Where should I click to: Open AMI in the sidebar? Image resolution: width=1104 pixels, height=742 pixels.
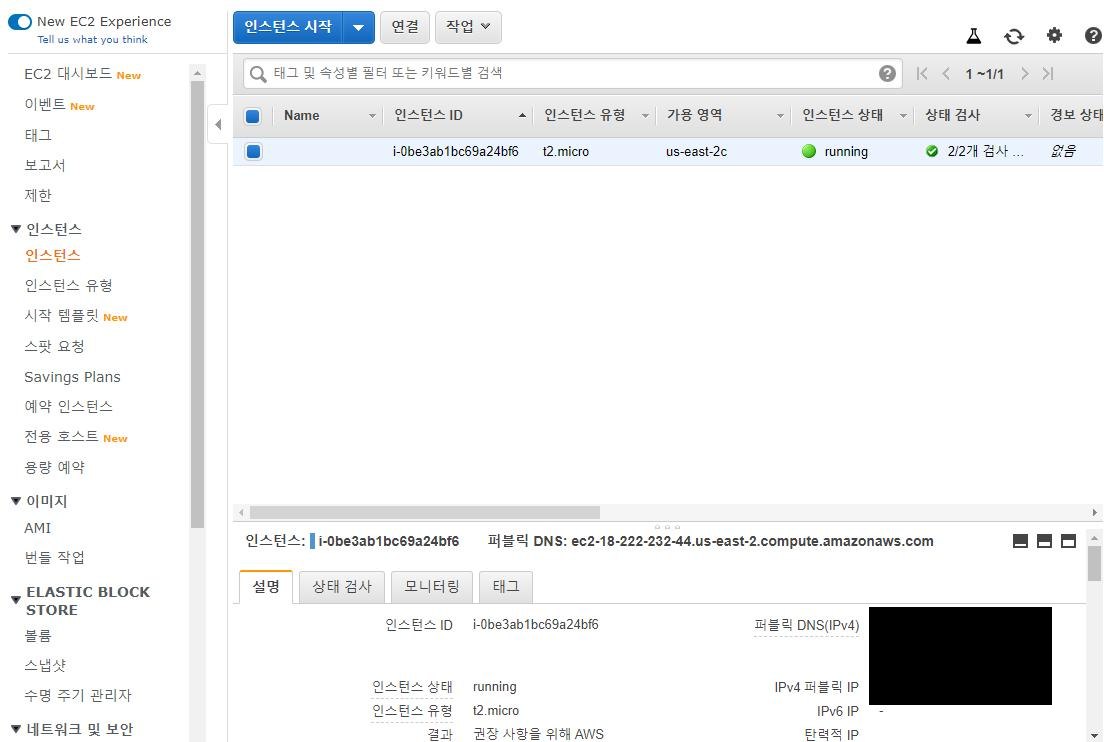pos(37,528)
